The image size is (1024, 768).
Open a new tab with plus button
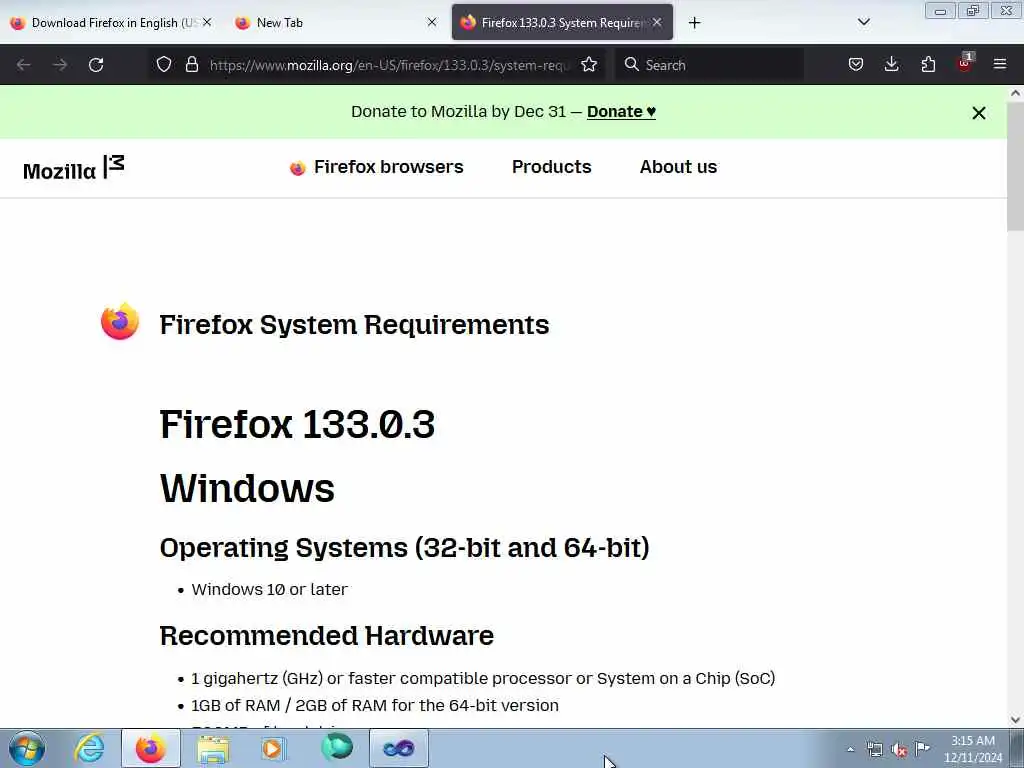(694, 23)
